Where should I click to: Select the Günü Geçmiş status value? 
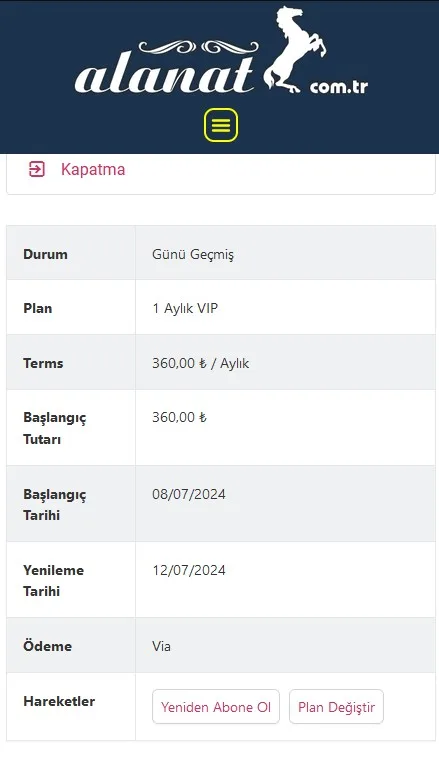(193, 254)
